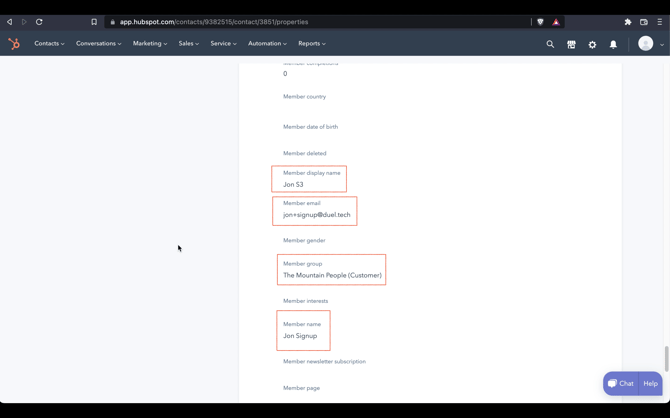Click the Help button
This screenshot has height=418, width=670.
(x=650, y=383)
